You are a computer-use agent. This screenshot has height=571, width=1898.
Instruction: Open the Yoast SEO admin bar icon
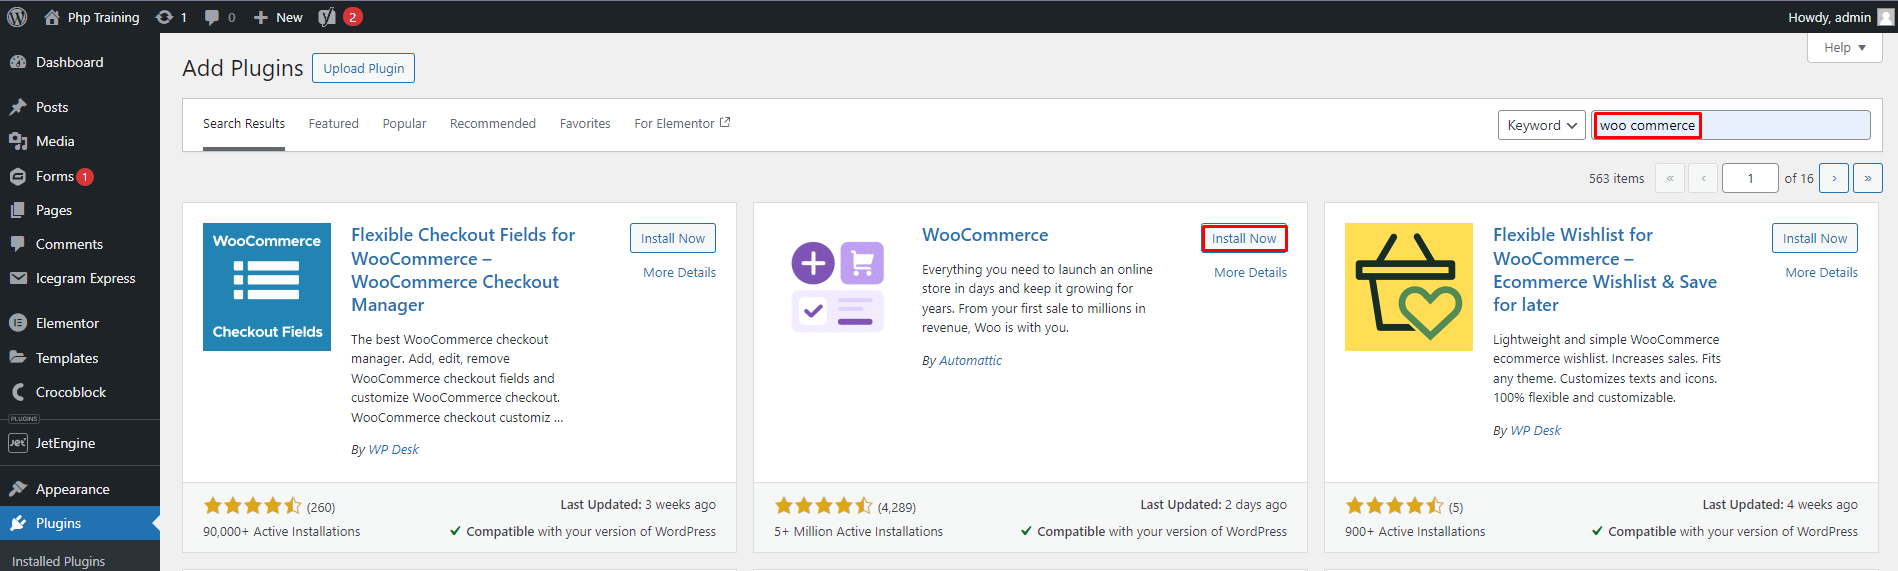click(327, 17)
